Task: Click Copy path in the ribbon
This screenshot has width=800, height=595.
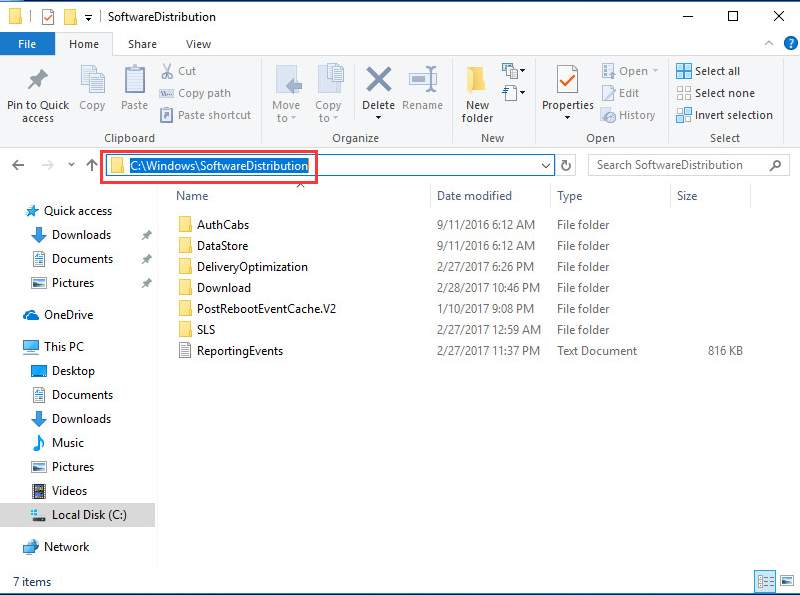Action: 195,93
